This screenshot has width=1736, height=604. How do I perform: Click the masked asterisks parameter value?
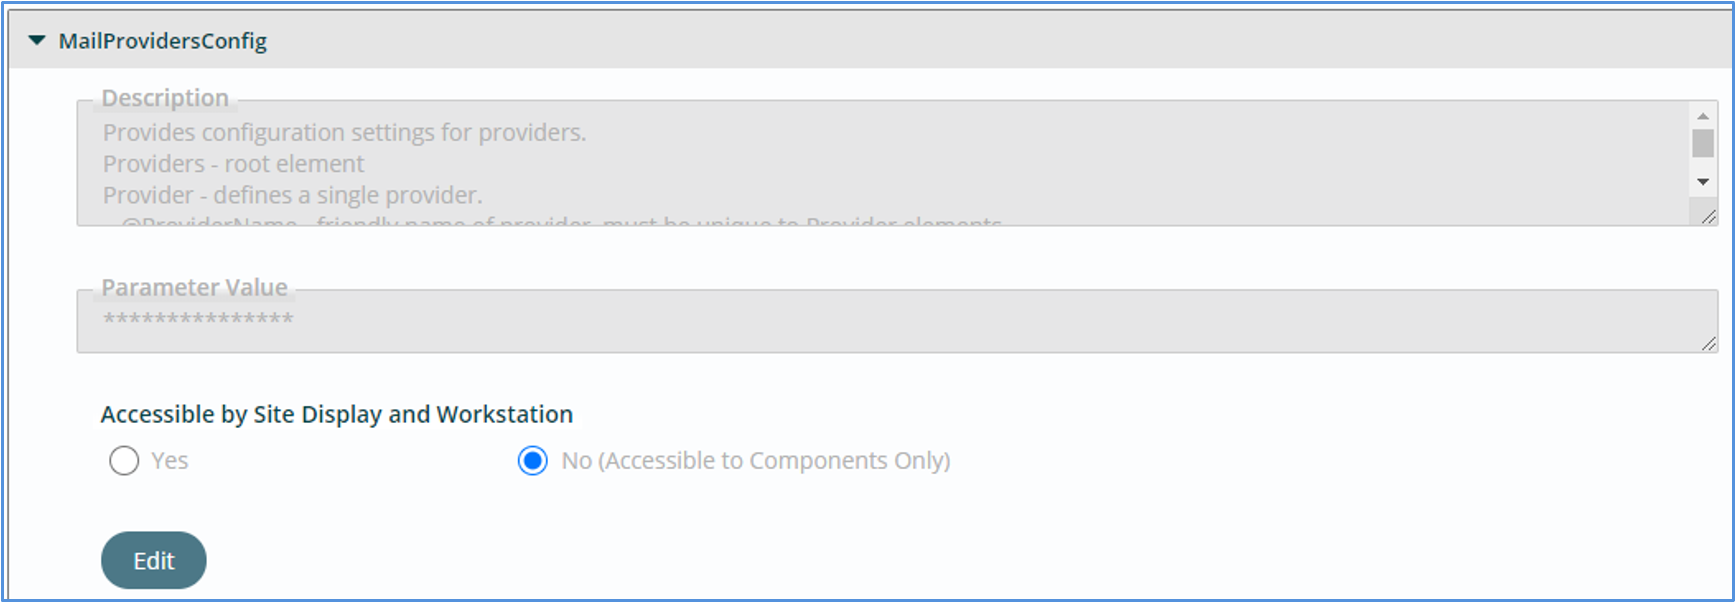[198, 320]
